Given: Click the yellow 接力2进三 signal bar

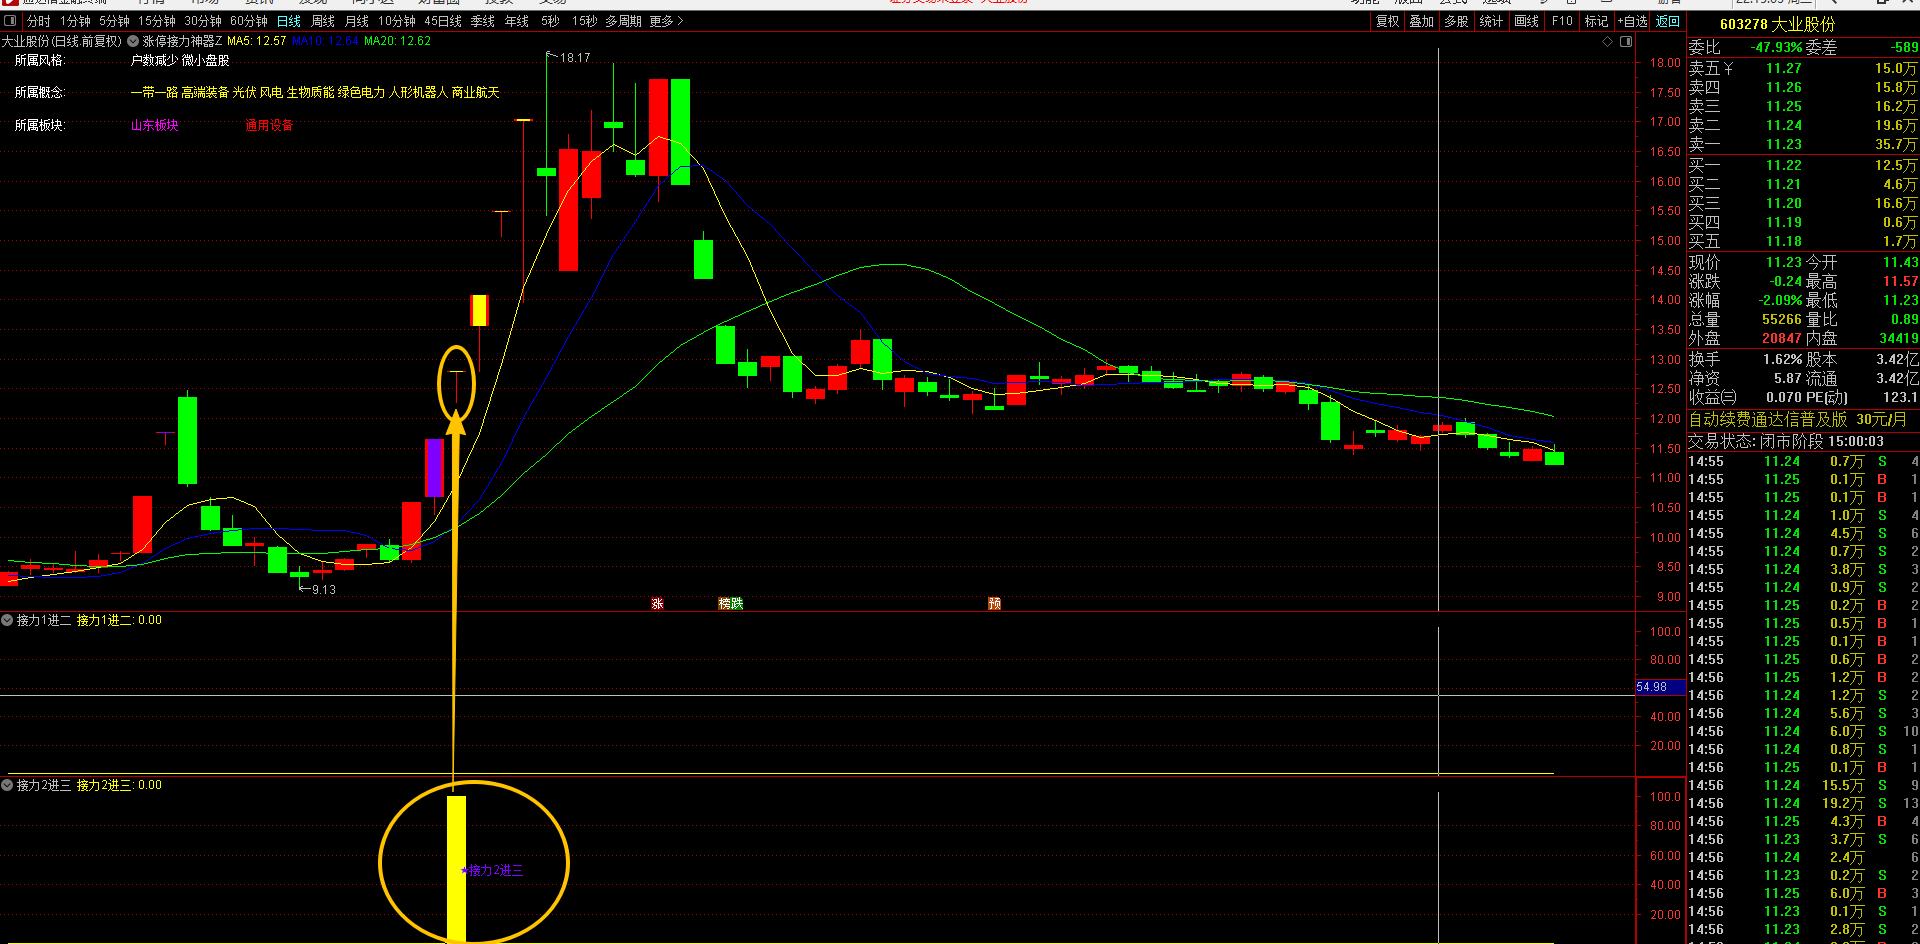Looking at the screenshot, I should tap(456, 868).
